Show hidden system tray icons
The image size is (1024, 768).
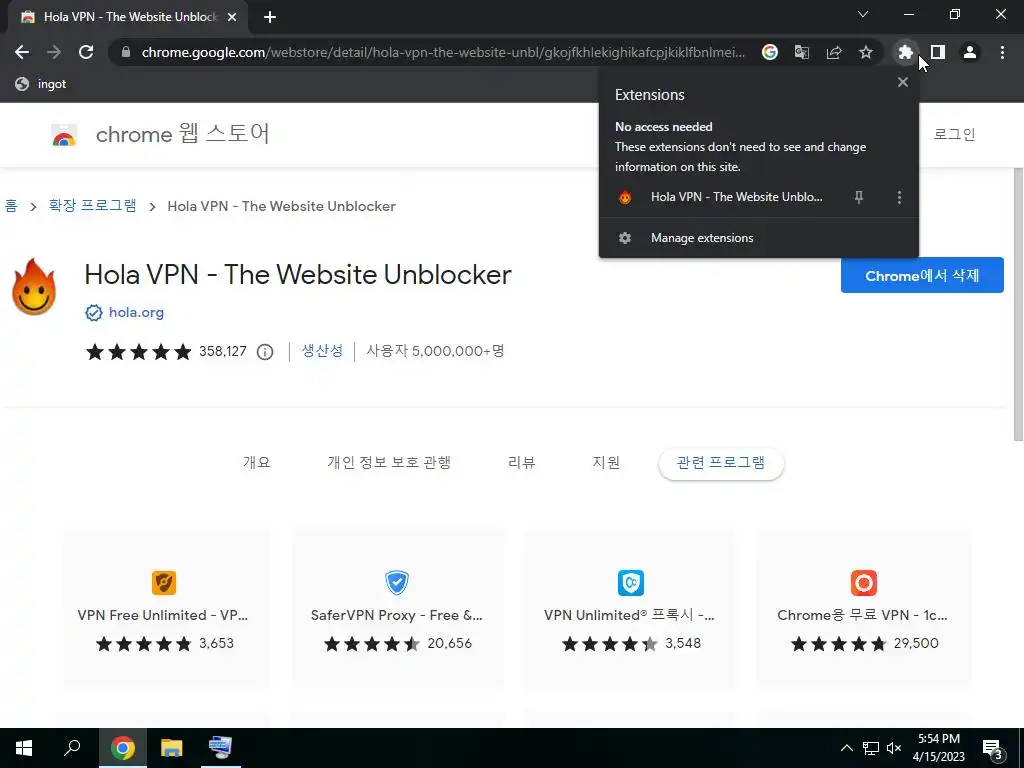pos(846,748)
